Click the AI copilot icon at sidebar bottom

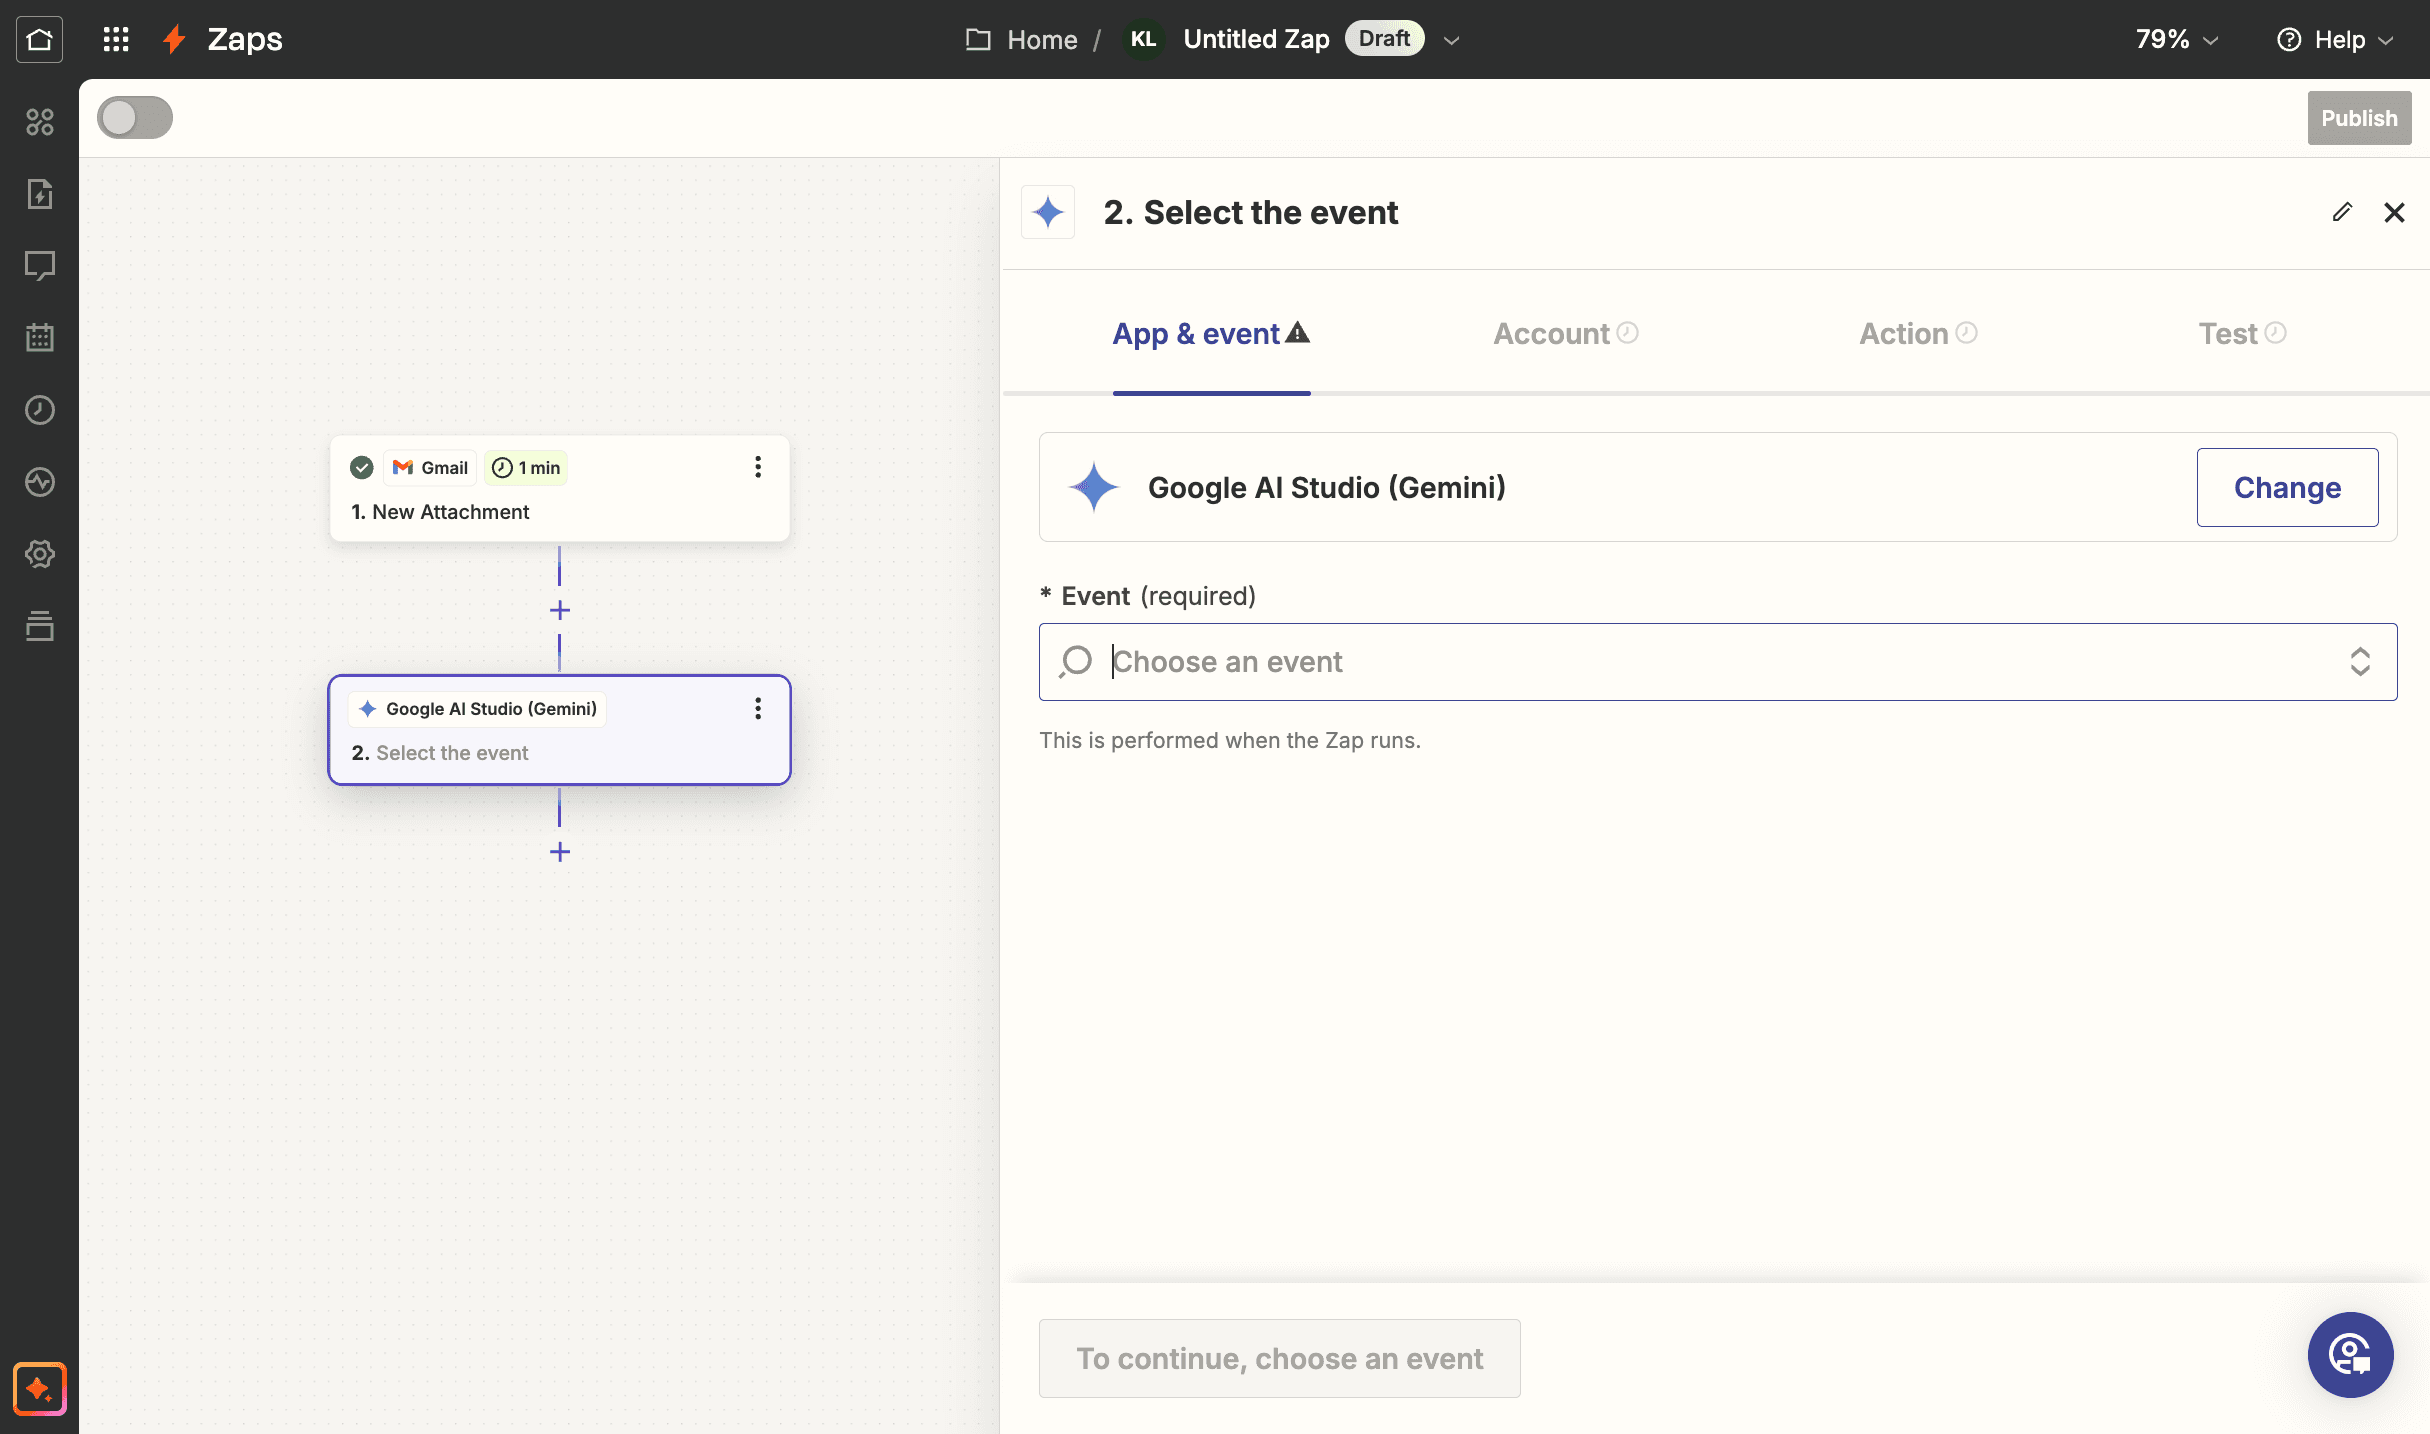coord(39,1389)
